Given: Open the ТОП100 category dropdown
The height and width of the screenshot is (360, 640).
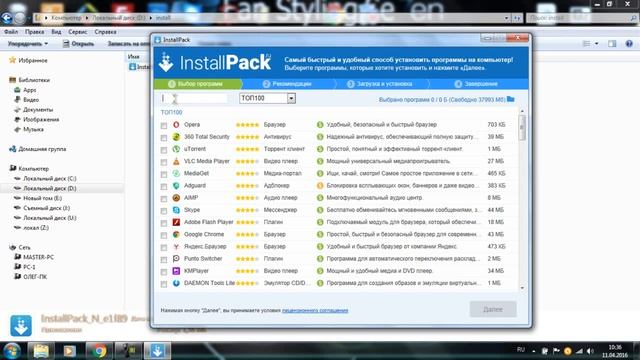Looking at the screenshot, I should coord(267,98).
